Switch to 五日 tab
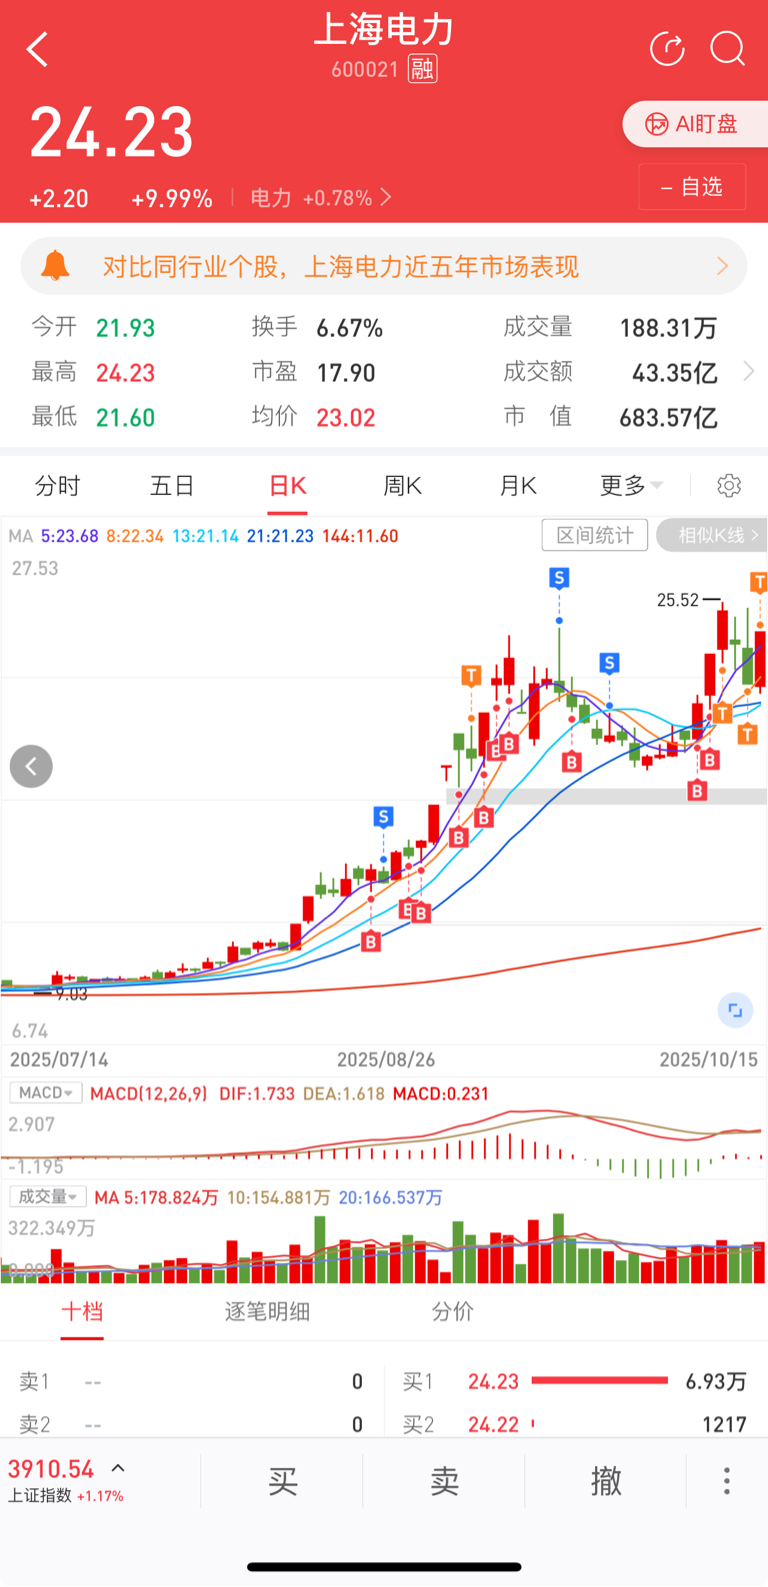768x1587 pixels. click(x=172, y=486)
